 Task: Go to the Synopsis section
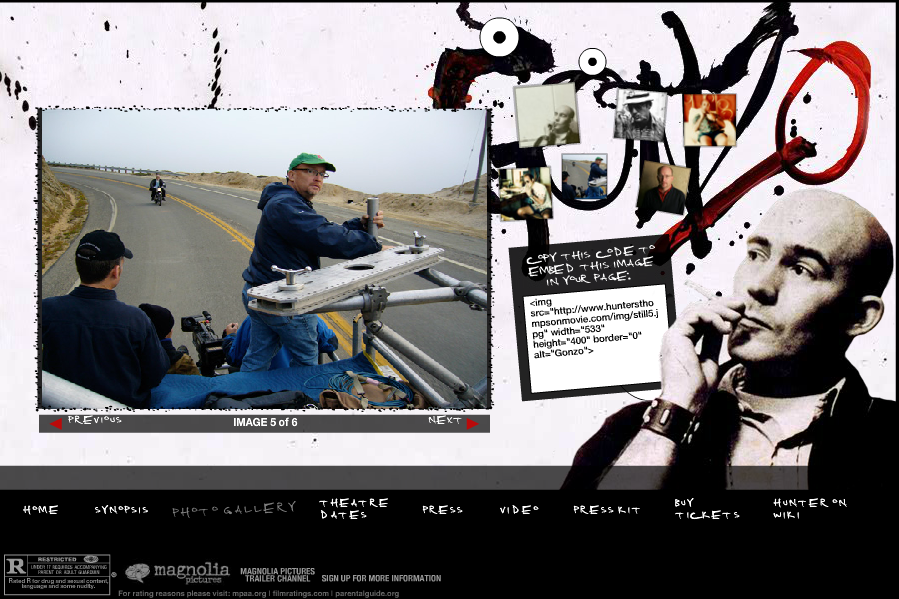coord(121,510)
